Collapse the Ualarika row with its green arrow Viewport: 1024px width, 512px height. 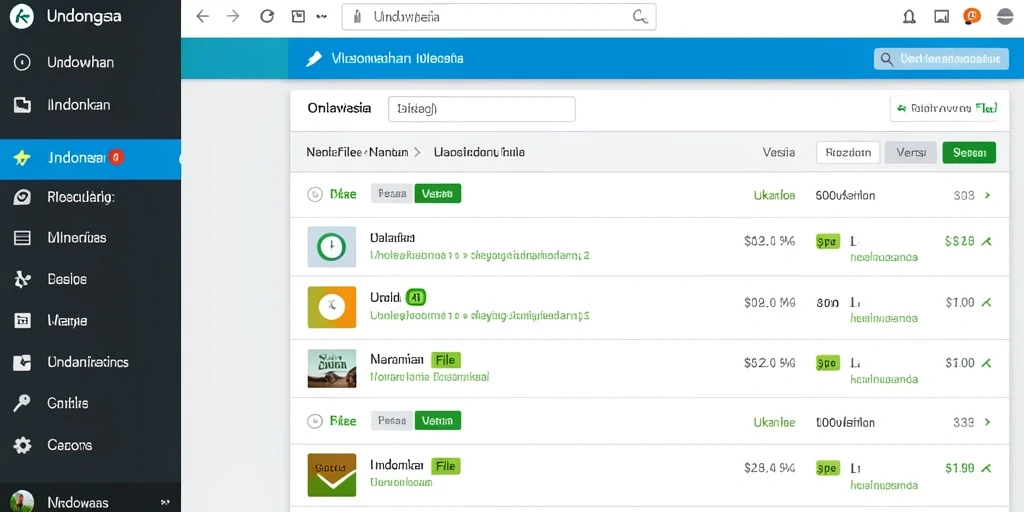986,242
